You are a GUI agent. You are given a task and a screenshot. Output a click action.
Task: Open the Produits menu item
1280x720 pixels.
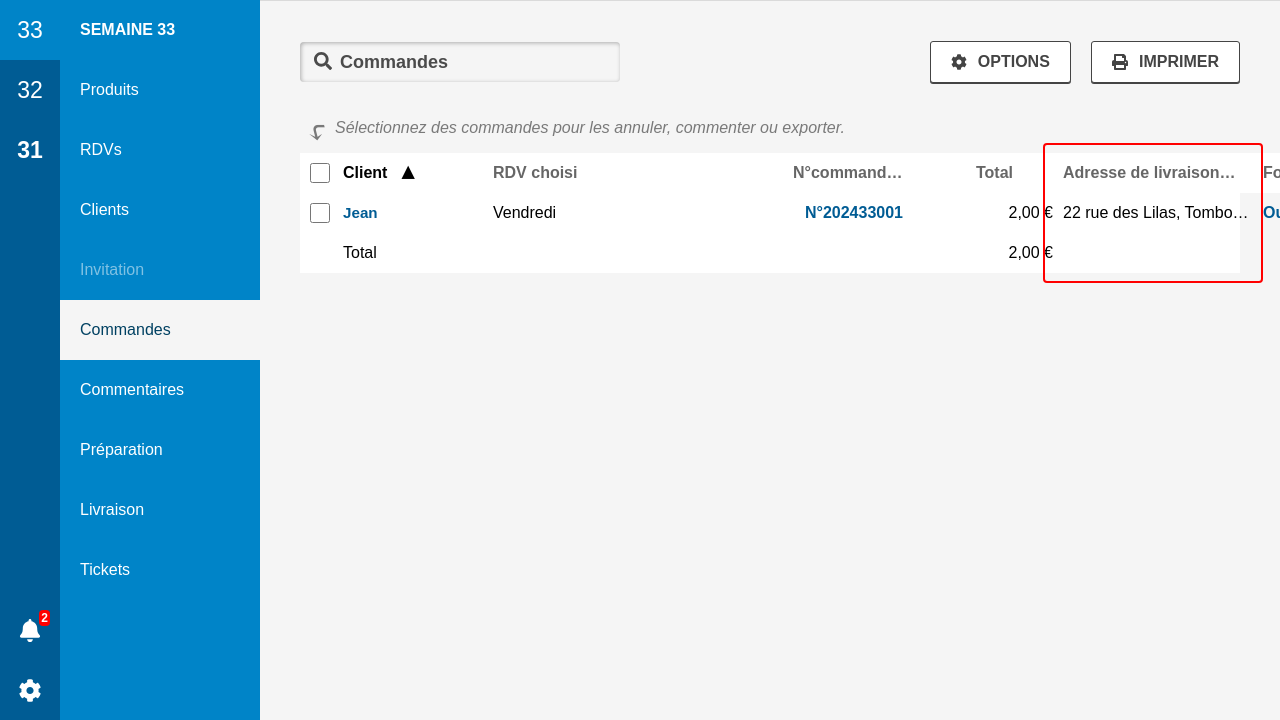(110, 90)
